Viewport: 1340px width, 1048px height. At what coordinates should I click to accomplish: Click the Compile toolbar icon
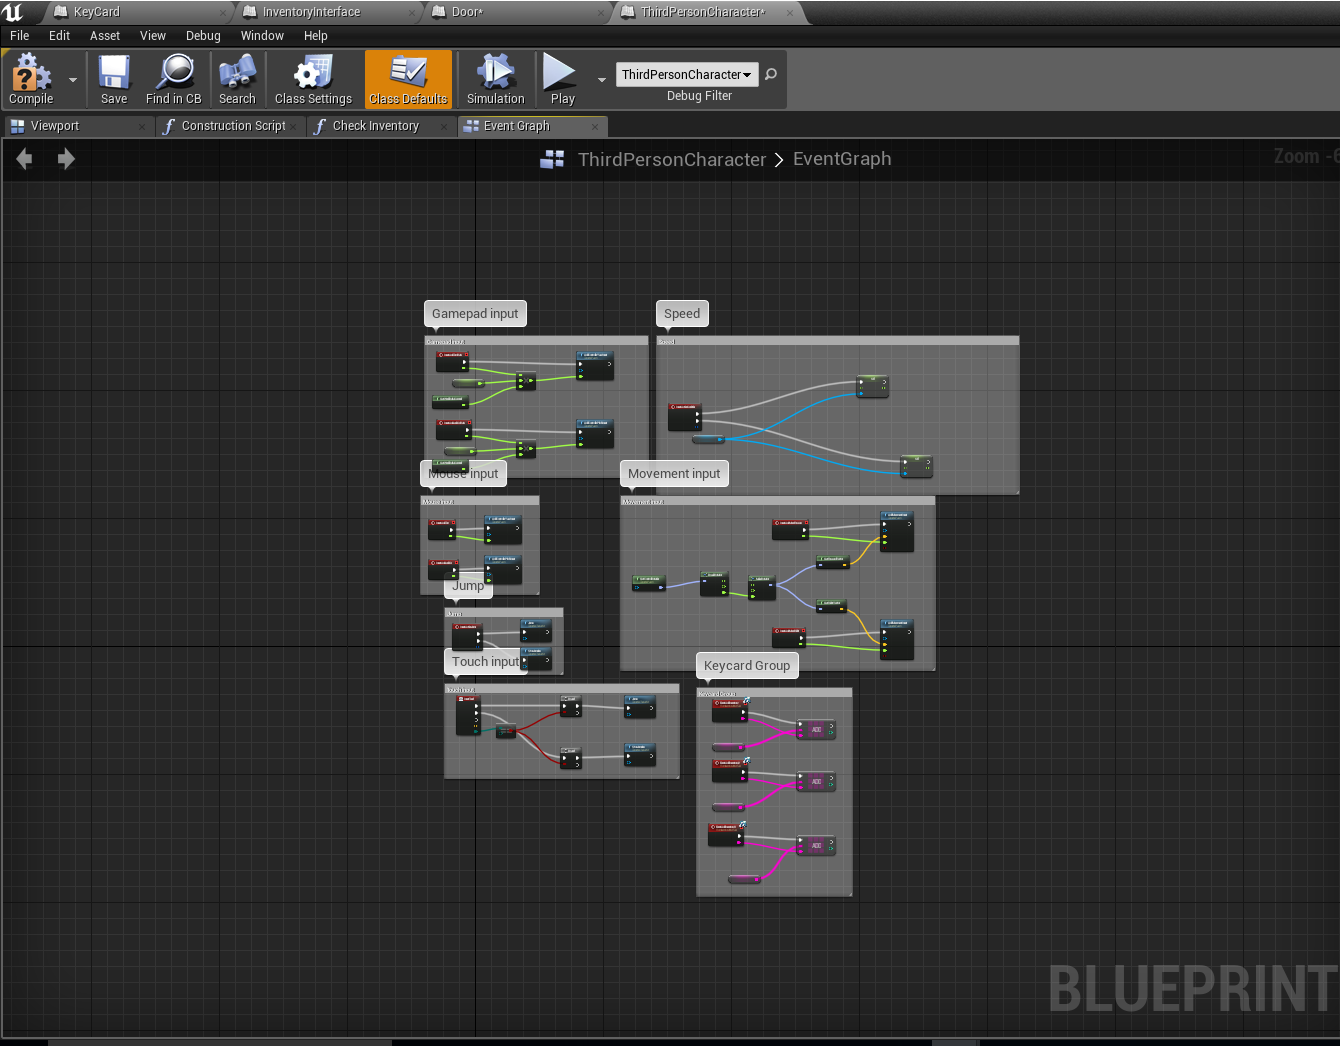(30, 79)
